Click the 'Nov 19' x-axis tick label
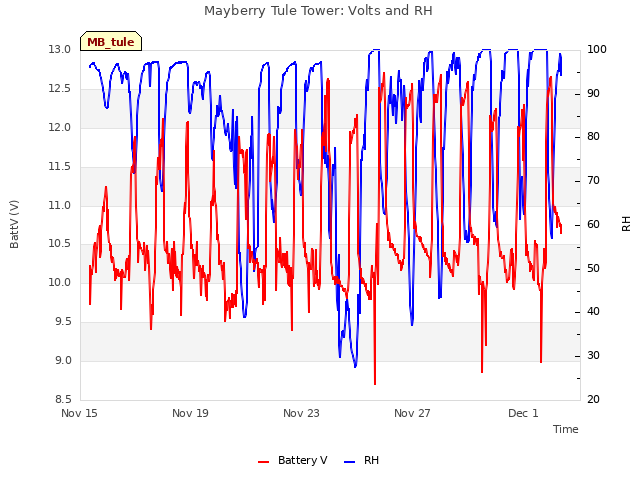 click(x=190, y=413)
